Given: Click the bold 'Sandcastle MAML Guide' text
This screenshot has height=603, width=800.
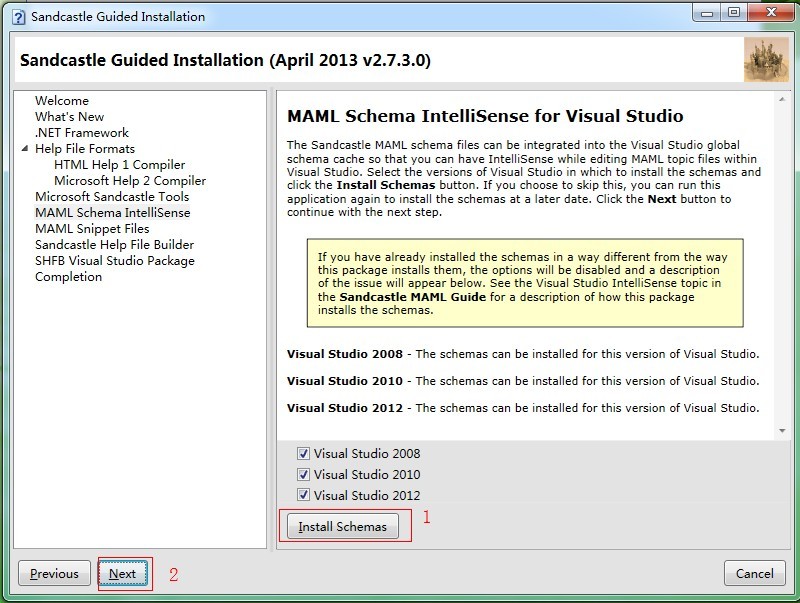Looking at the screenshot, I should [x=412, y=297].
